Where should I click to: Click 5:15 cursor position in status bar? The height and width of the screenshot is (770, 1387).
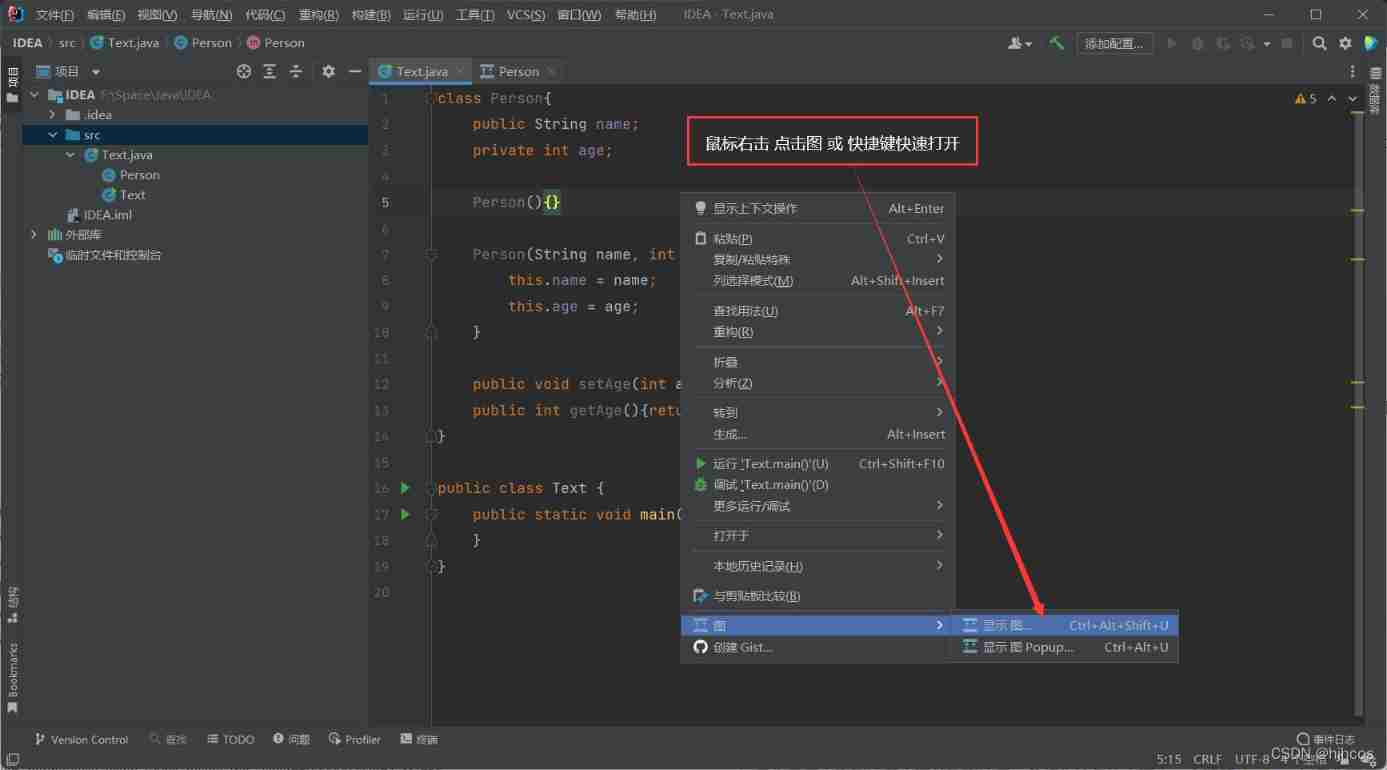tap(1169, 759)
